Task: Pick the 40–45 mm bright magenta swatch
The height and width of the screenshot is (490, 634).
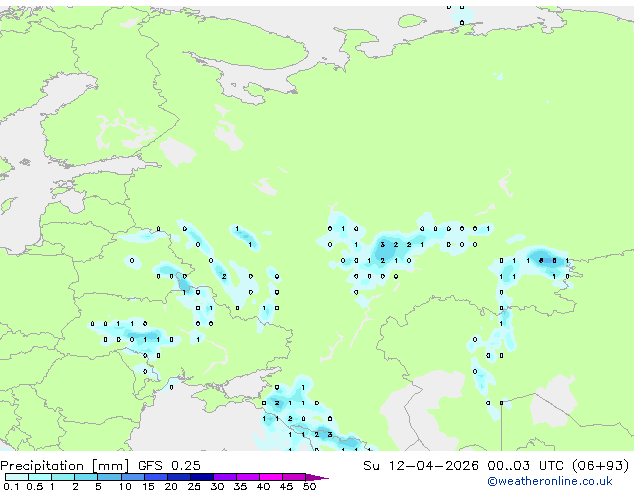Action: click(271, 477)
